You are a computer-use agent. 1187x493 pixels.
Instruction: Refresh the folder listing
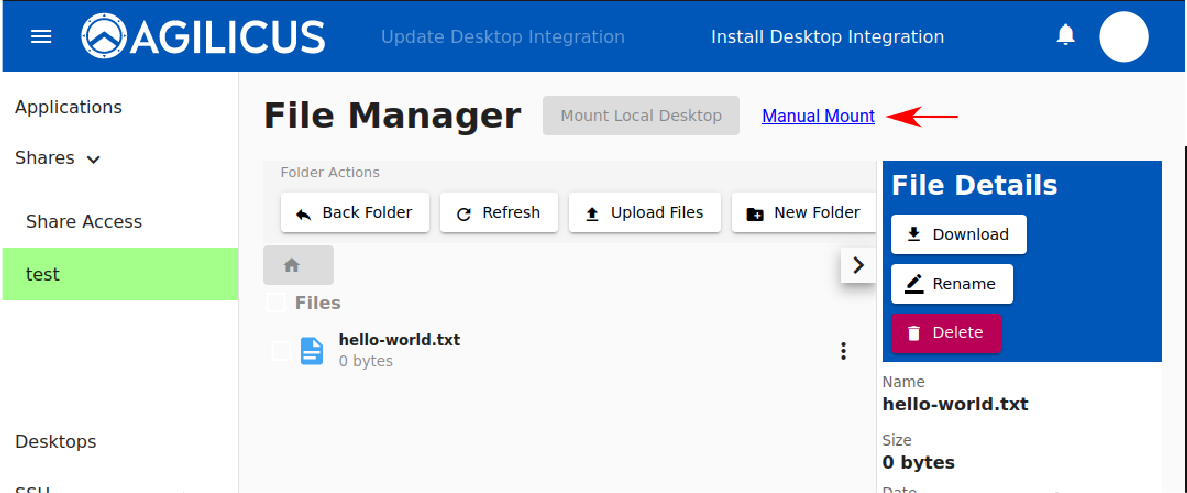click(498, 213)
